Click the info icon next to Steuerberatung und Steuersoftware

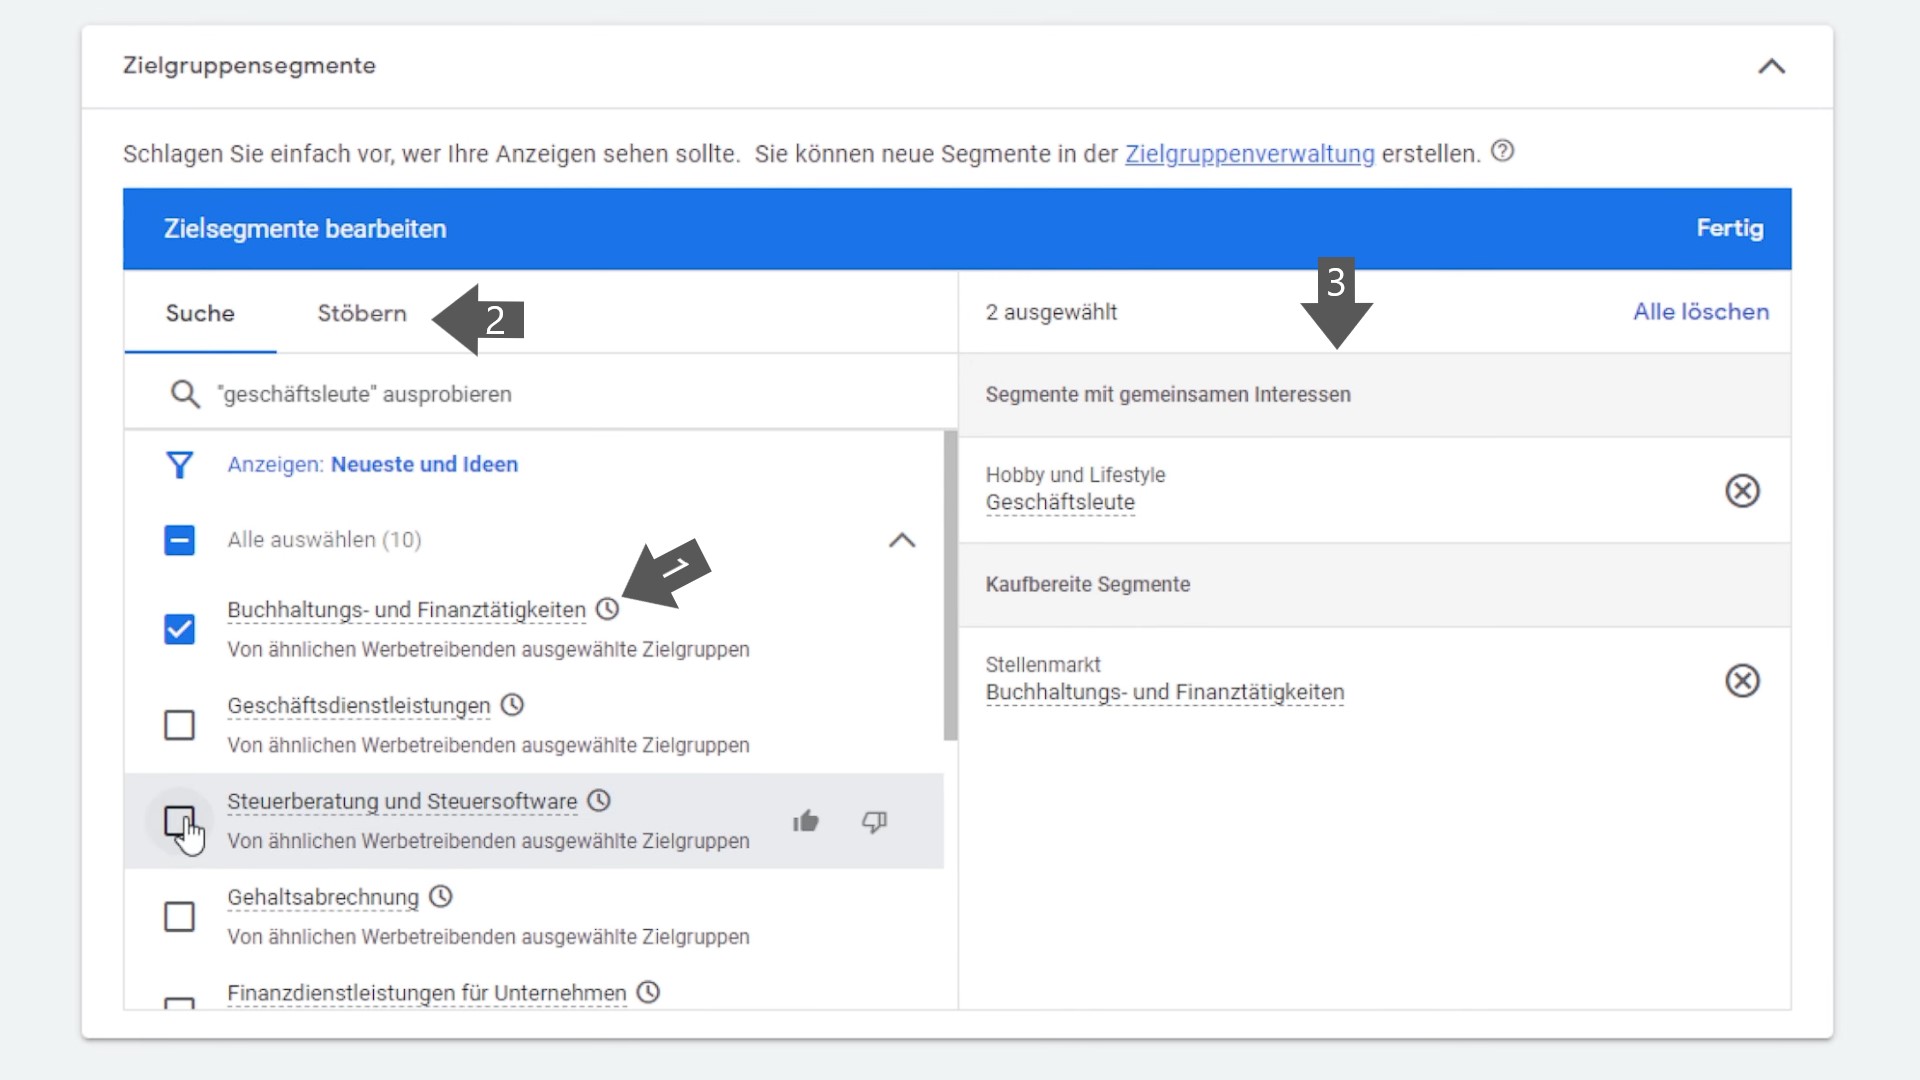[x=600, y=802]
